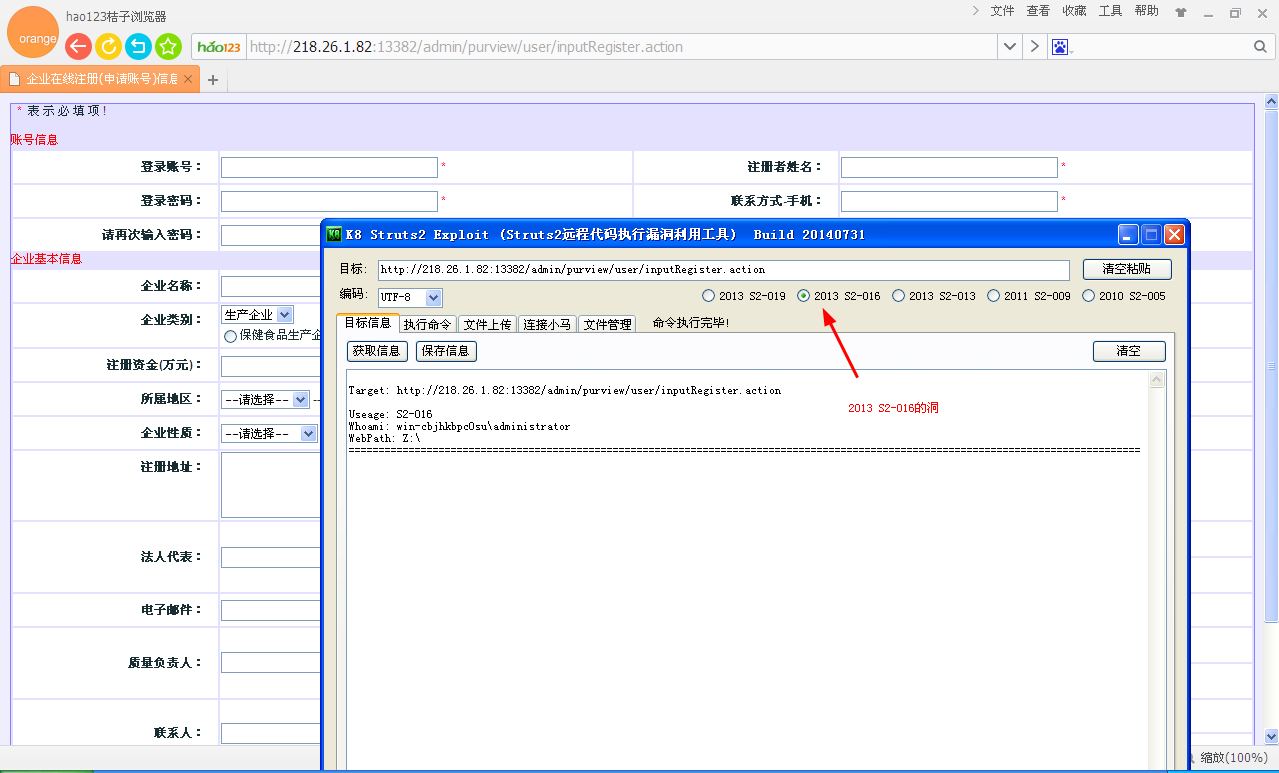1279x773 pixels.
Task: Minimize the K8 Struts2 Exploit window
Action: pos(1128,234)
